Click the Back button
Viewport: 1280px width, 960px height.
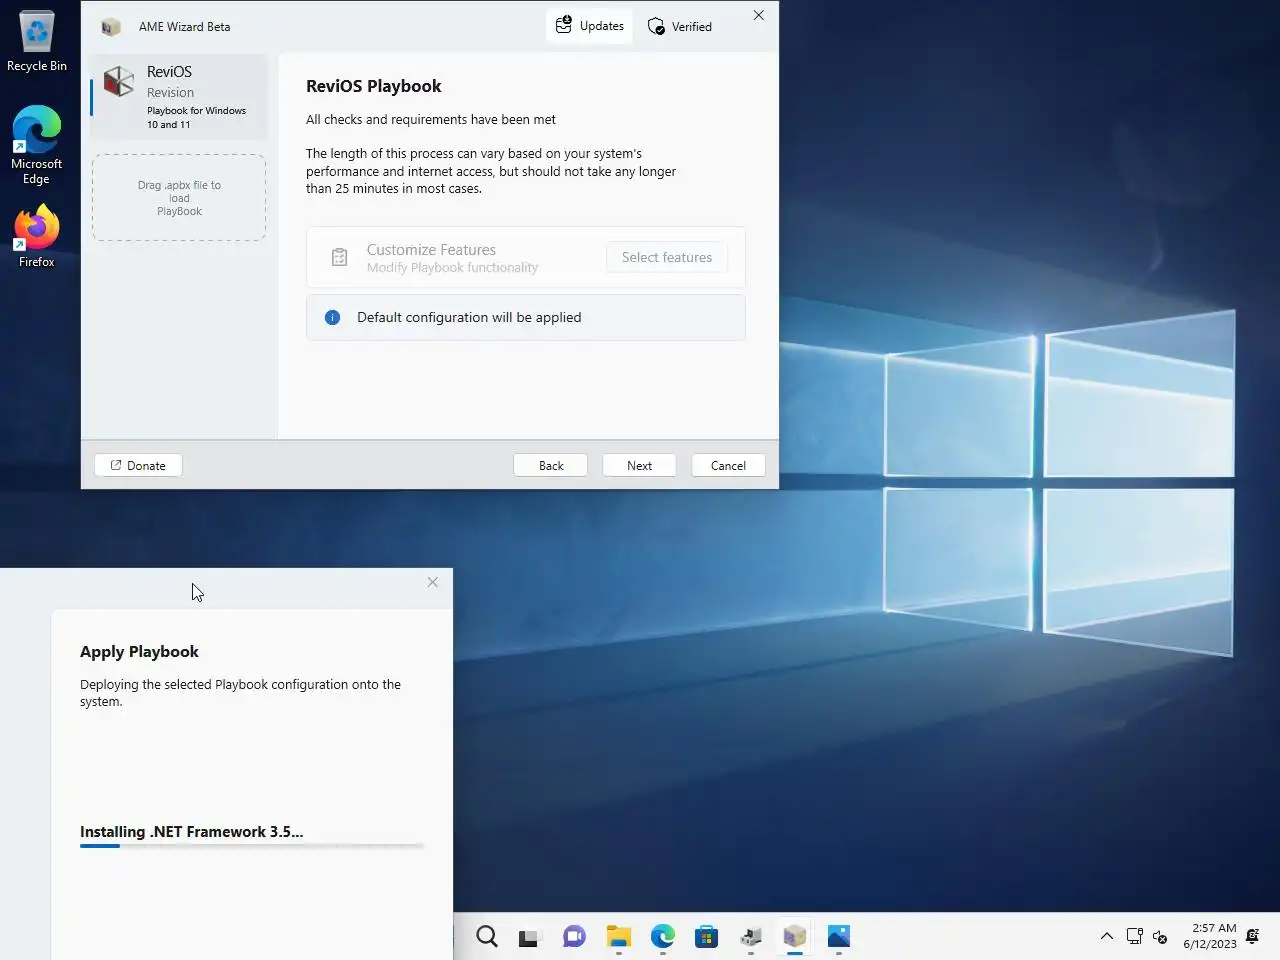(x=550, y=465)
